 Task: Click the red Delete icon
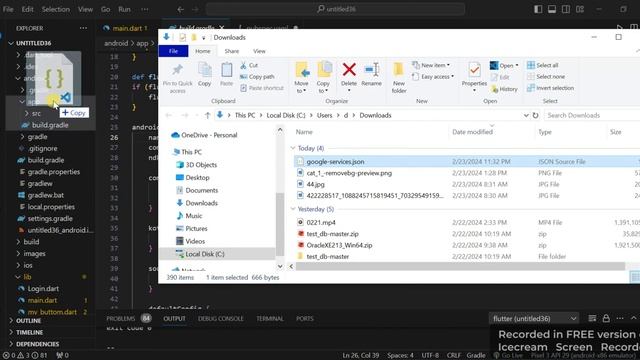pos(349,69)
